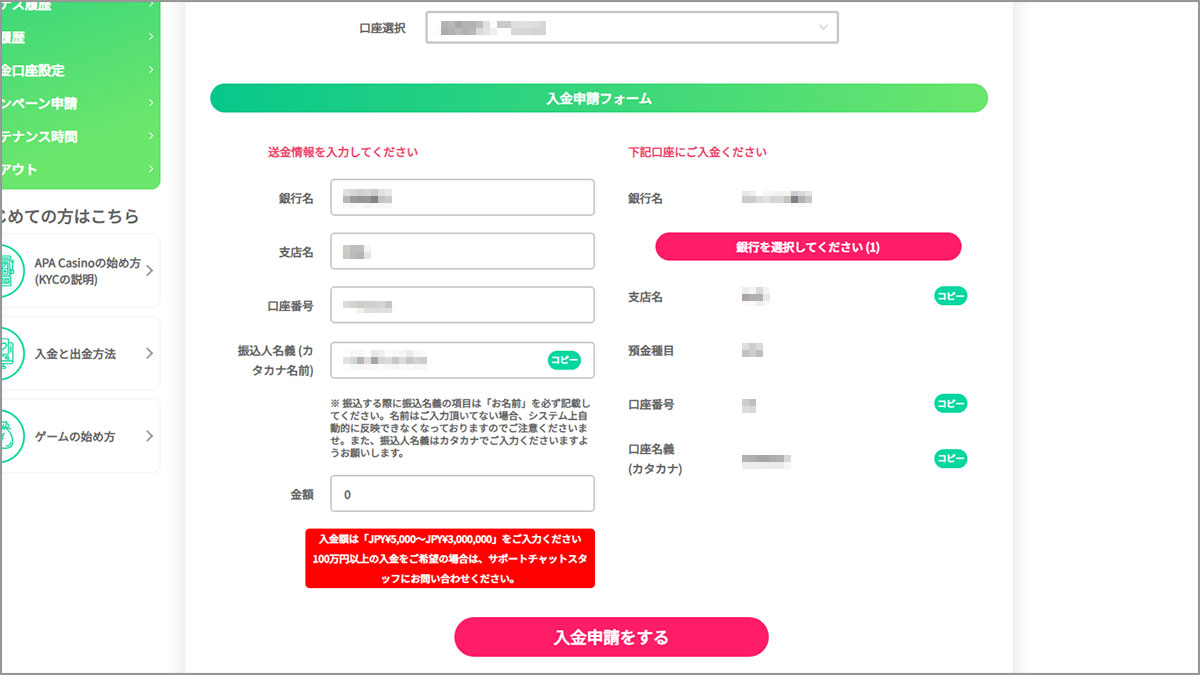The width and height of the screenshot is (1200, 675).
Task: Click the 銀行名 input field
Action: point(462,198)
